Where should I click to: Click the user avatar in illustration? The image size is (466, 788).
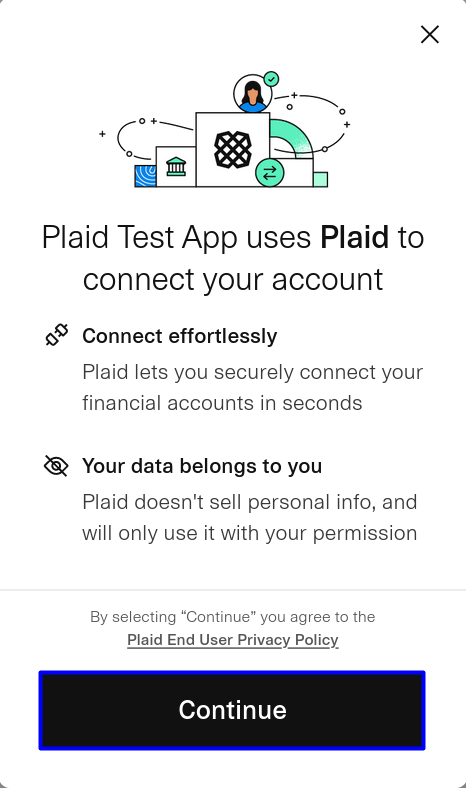[x=252, y=94]
